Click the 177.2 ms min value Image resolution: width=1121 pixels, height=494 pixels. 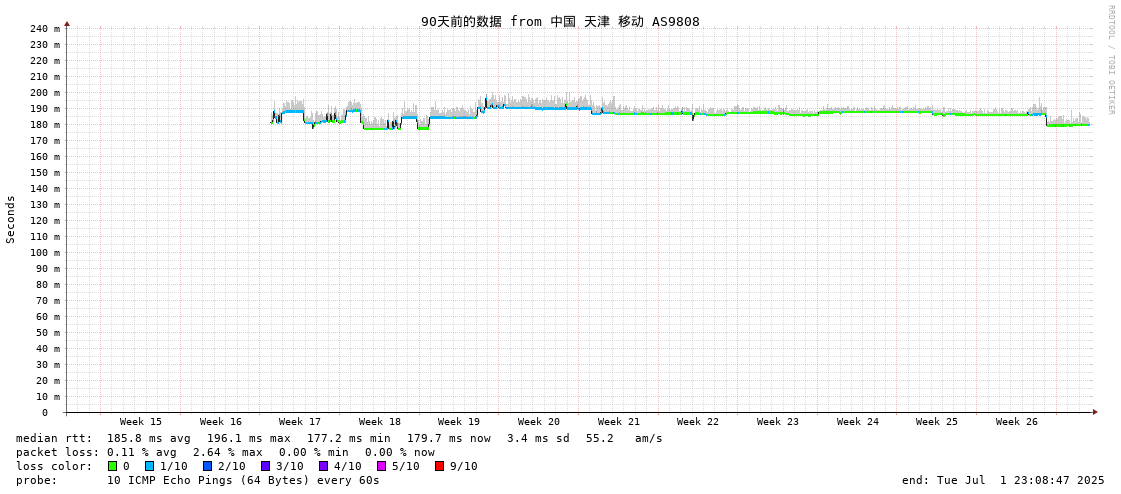[x=349, y=438]
